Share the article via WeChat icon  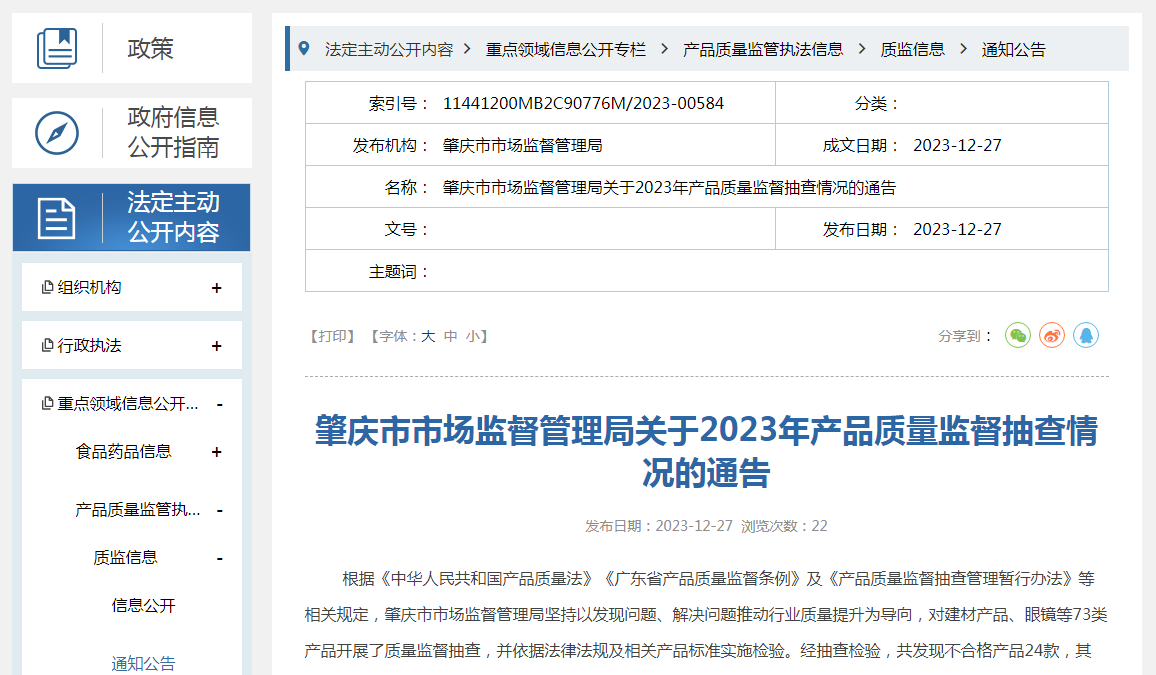(x=1018, y=336)
